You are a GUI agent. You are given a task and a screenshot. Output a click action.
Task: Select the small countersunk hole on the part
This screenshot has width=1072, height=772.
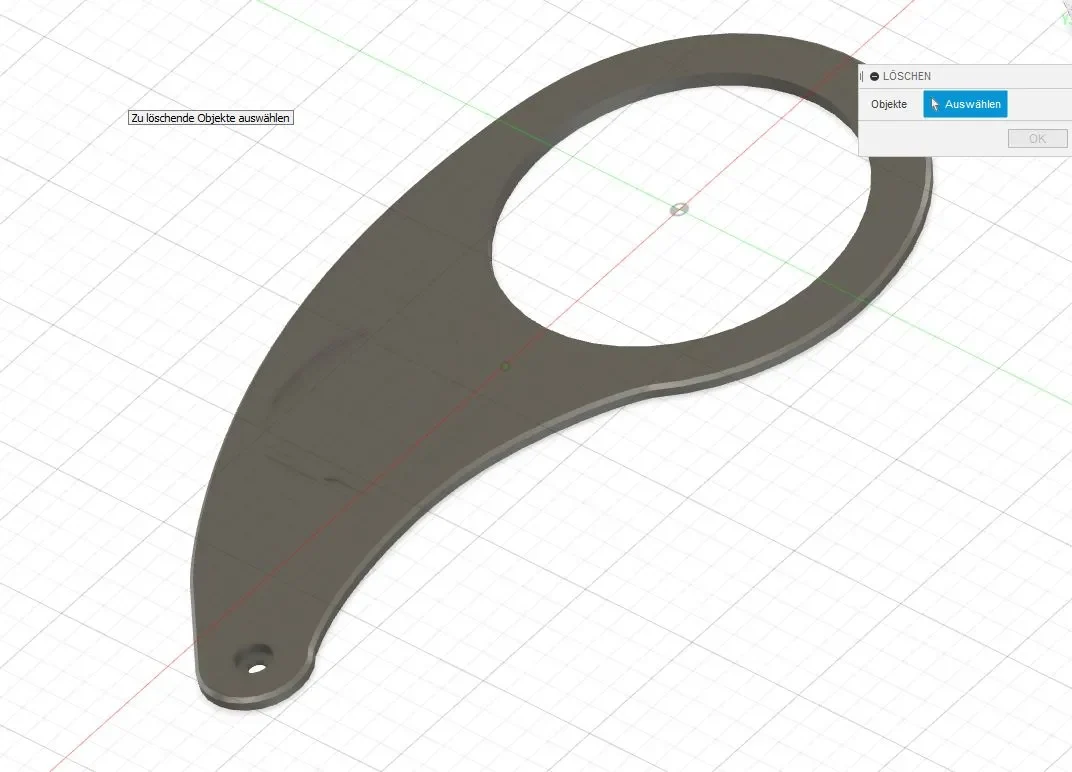tap(253, 658)
